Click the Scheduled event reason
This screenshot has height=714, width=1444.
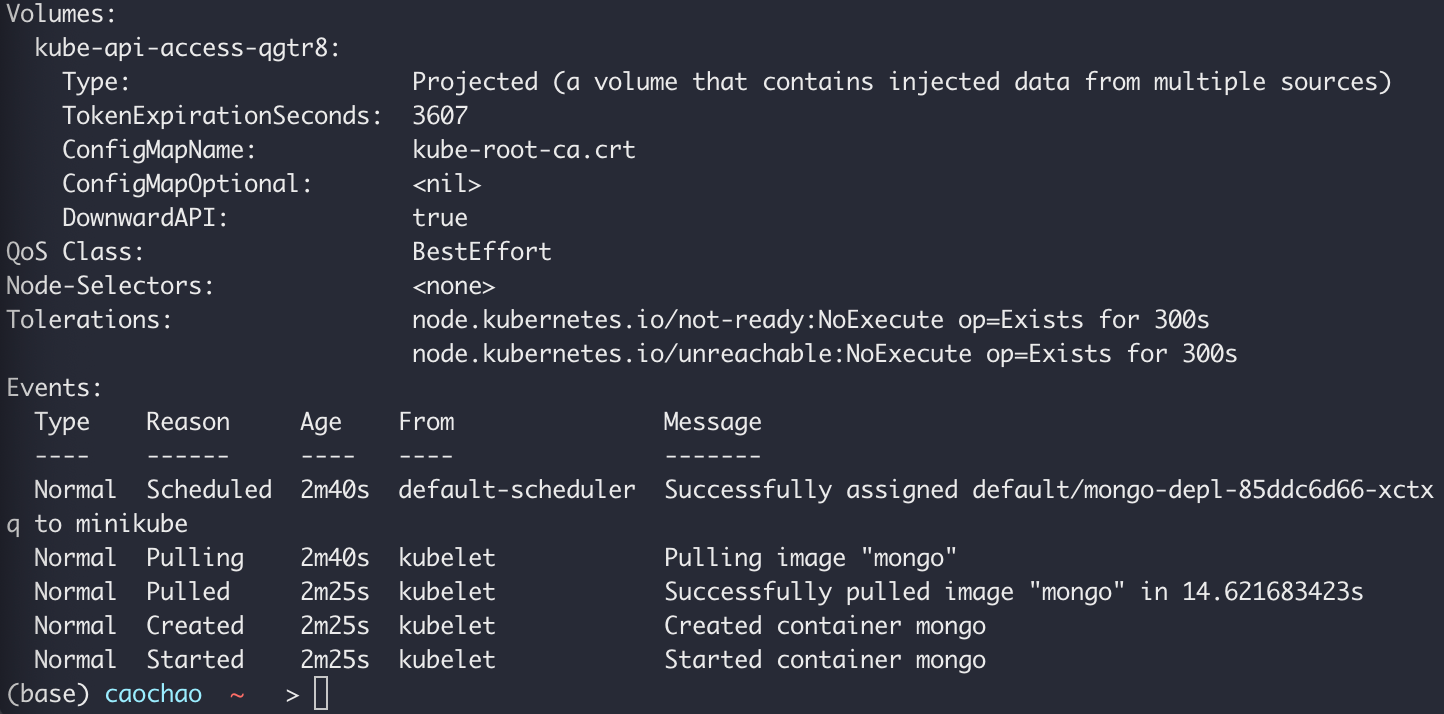coord(209,490)
